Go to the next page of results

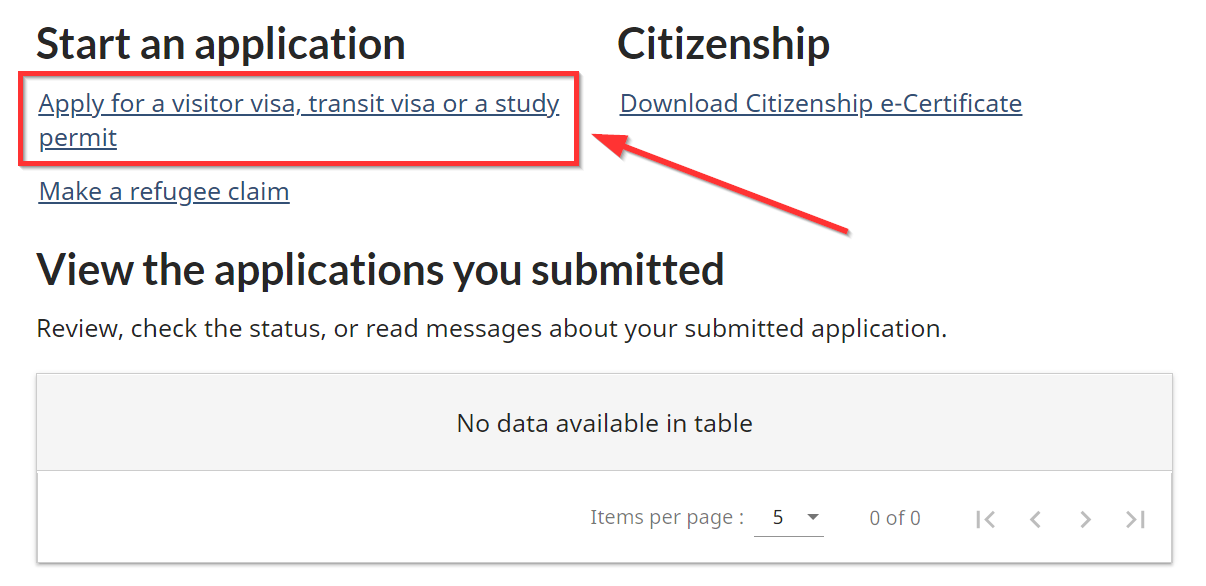pos(1085,519)
